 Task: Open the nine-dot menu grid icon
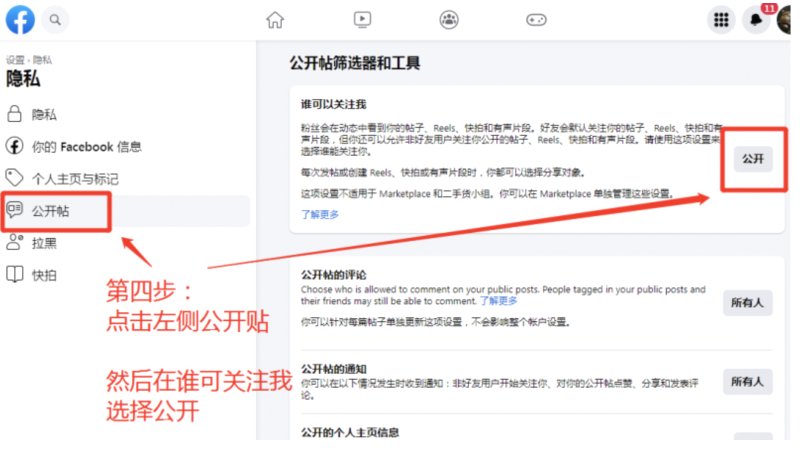(x=719, y=20)
